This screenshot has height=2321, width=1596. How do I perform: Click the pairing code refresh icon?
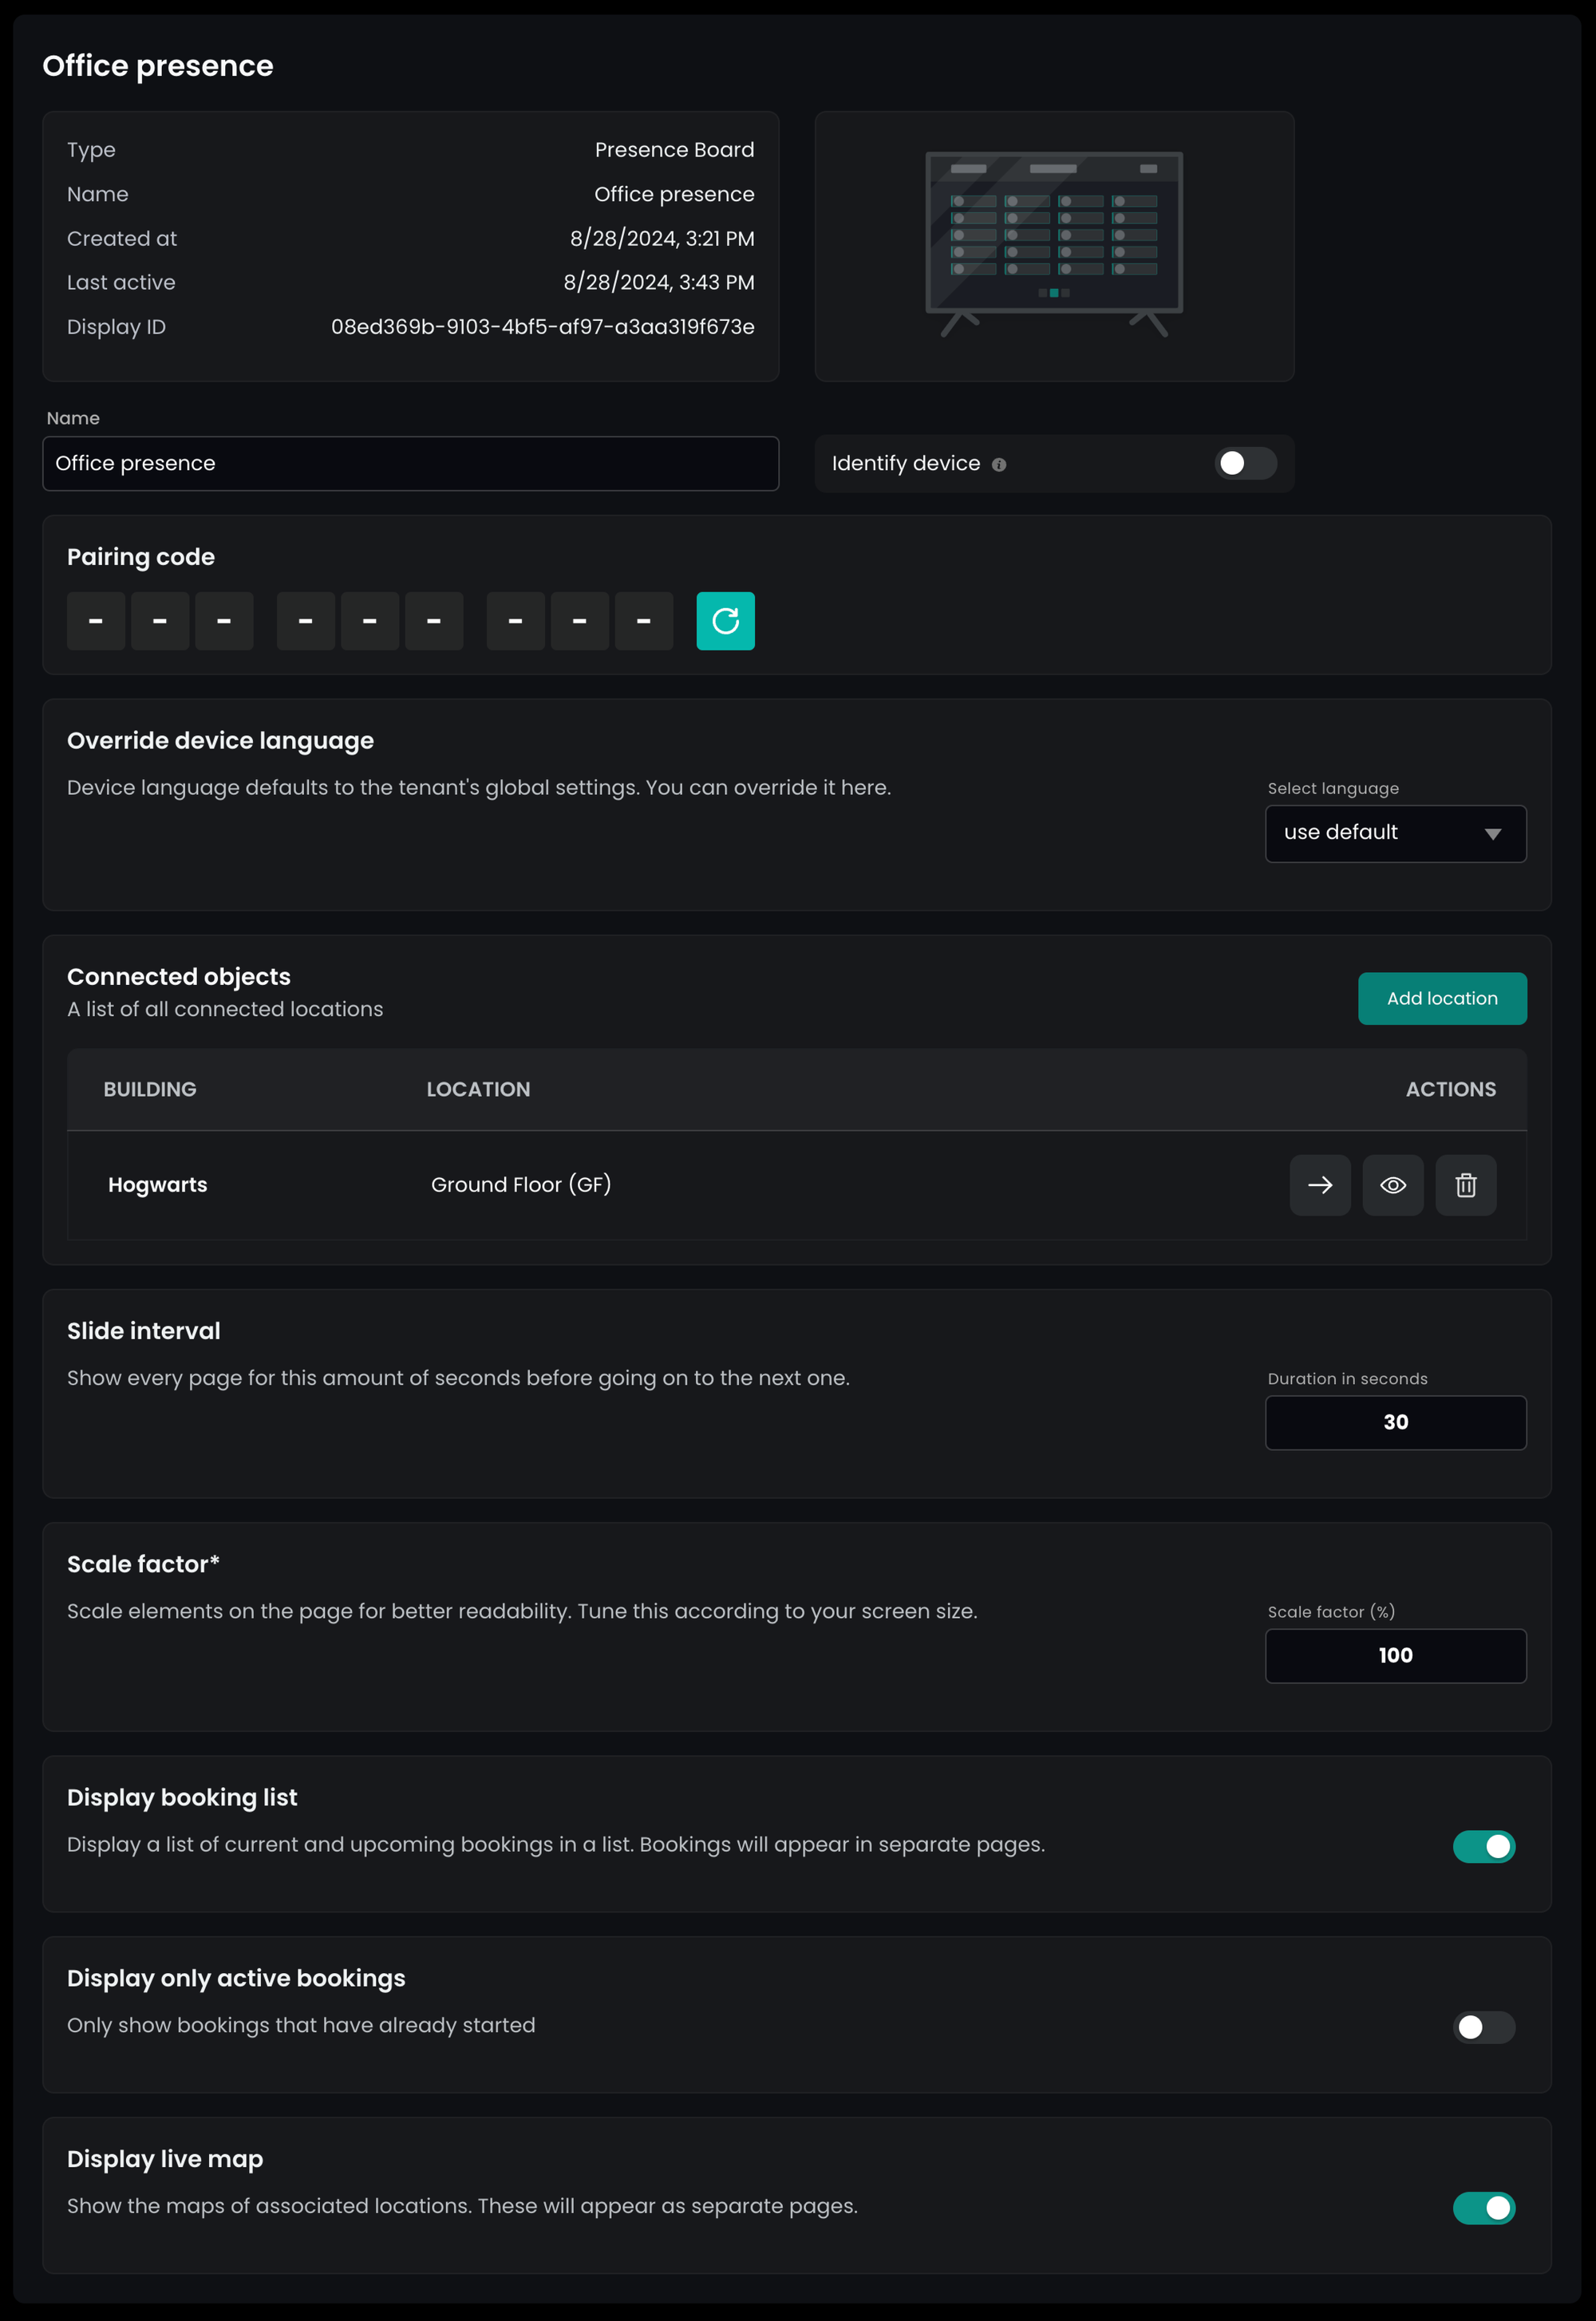tap(725, 621)
